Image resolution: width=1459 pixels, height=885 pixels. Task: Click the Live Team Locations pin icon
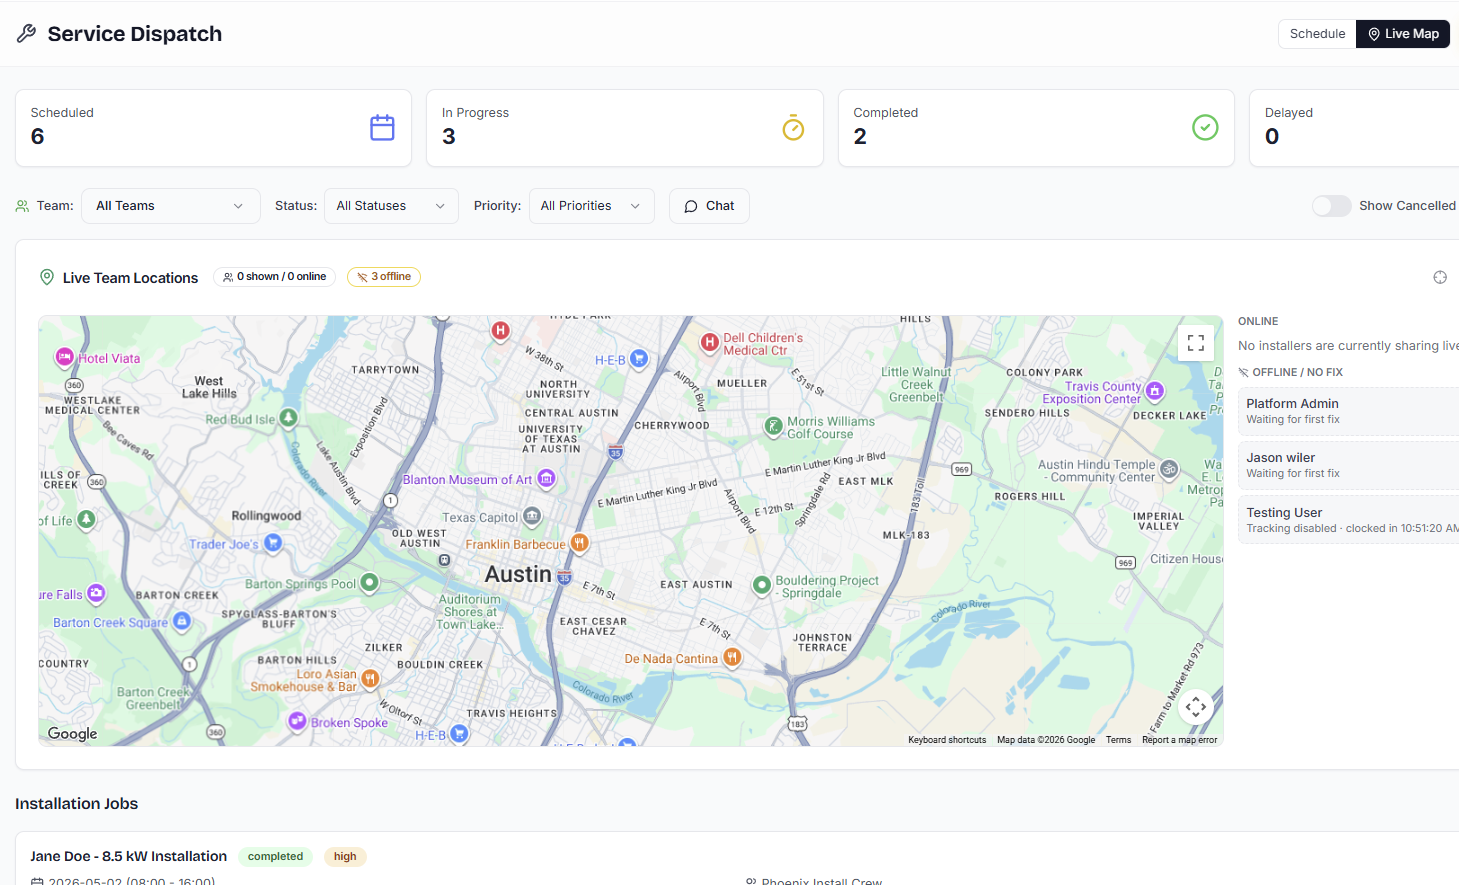click(x=46, y=277)
